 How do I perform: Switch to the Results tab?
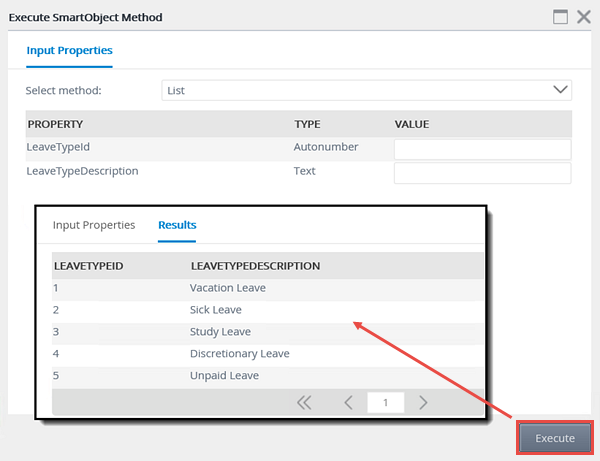point(177,225)
